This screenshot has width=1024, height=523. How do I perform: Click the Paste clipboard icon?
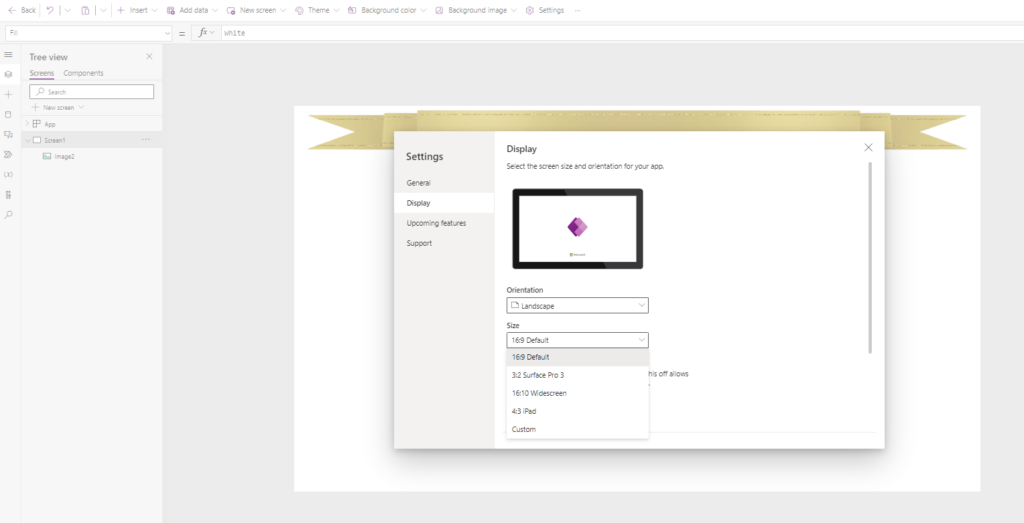coord(85,10)
